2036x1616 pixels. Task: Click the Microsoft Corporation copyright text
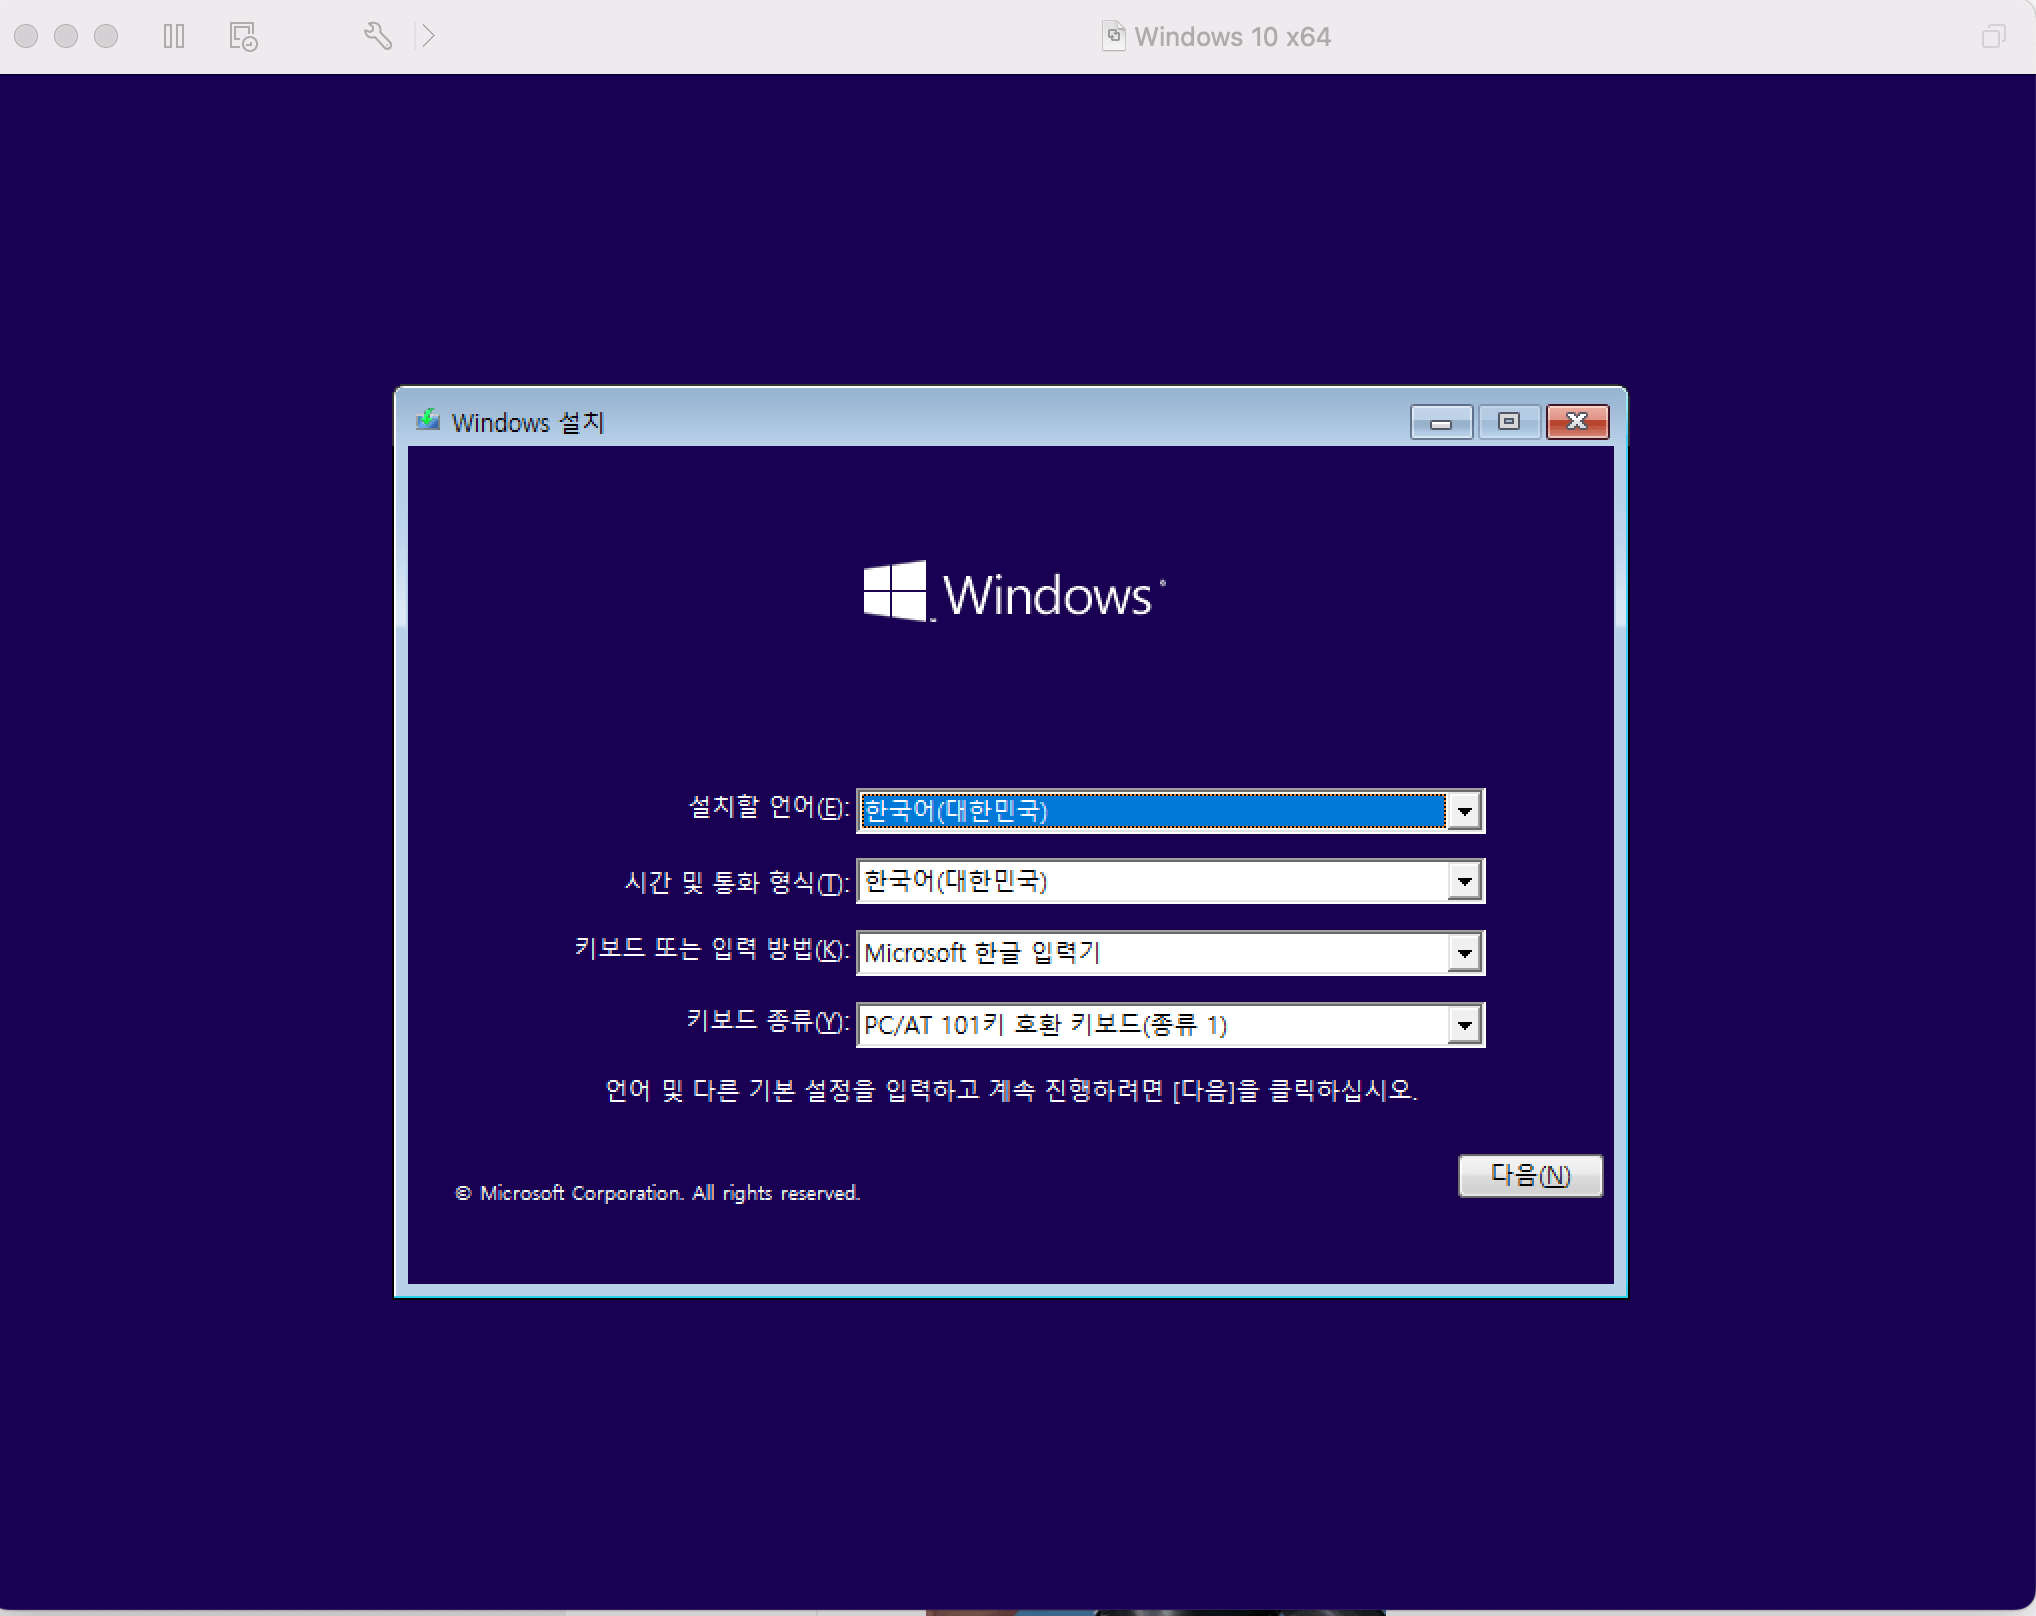pyautogui.click(x=658, y=1193)
